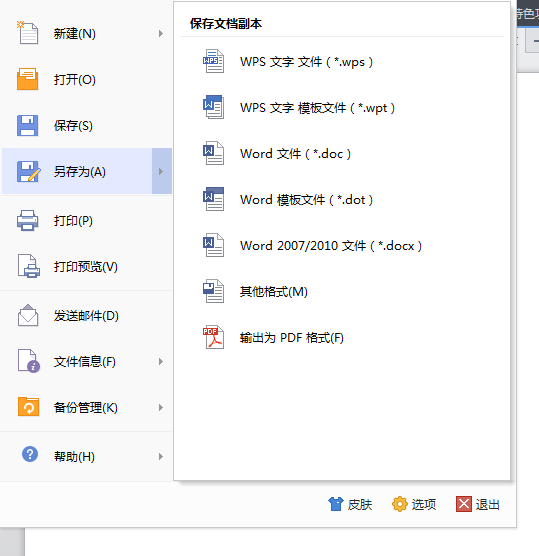Click the 退出 text button
Screen dimensions: 539x556
[x=488, y=504]
